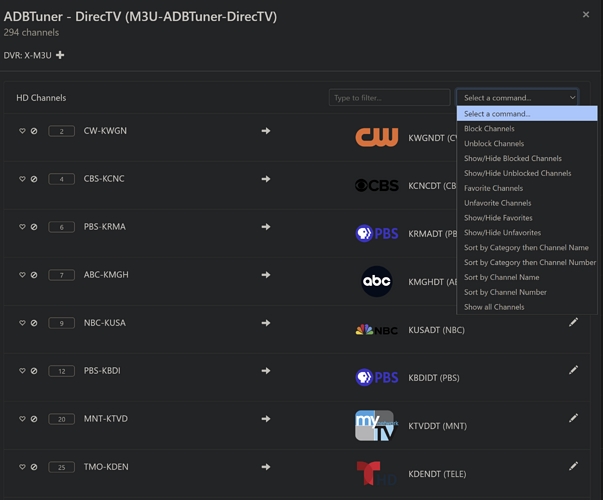
Task: Click the pencil edit icon for KUSADT (NBC)
Action: [x=573, y=322]
